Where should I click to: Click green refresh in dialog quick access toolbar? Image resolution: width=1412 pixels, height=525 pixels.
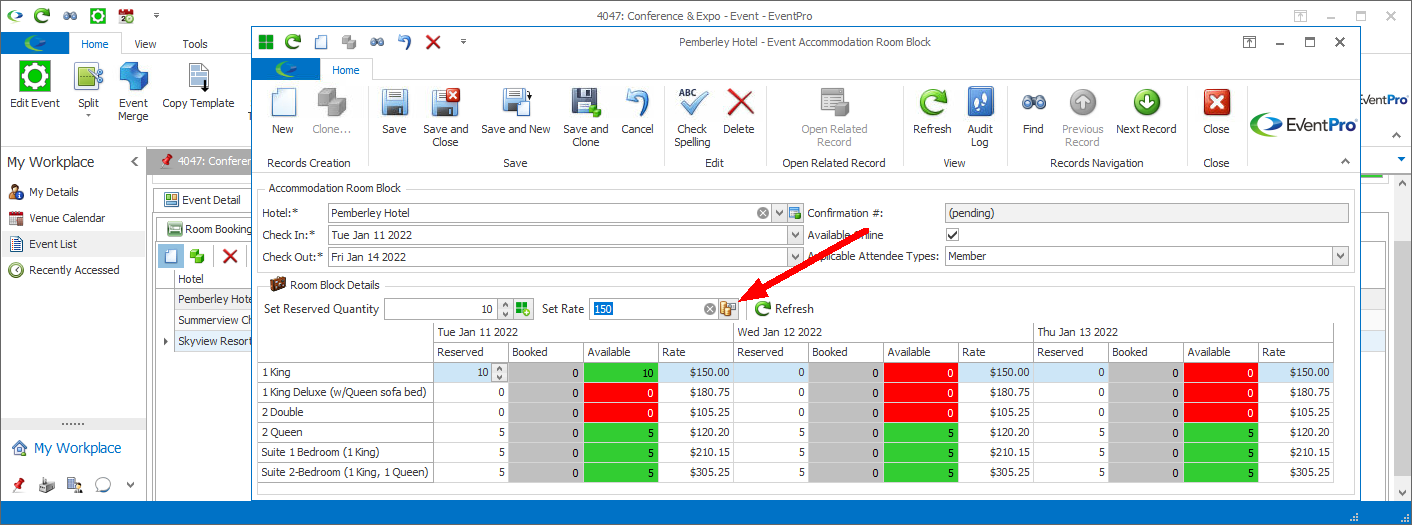pos(293,42)
